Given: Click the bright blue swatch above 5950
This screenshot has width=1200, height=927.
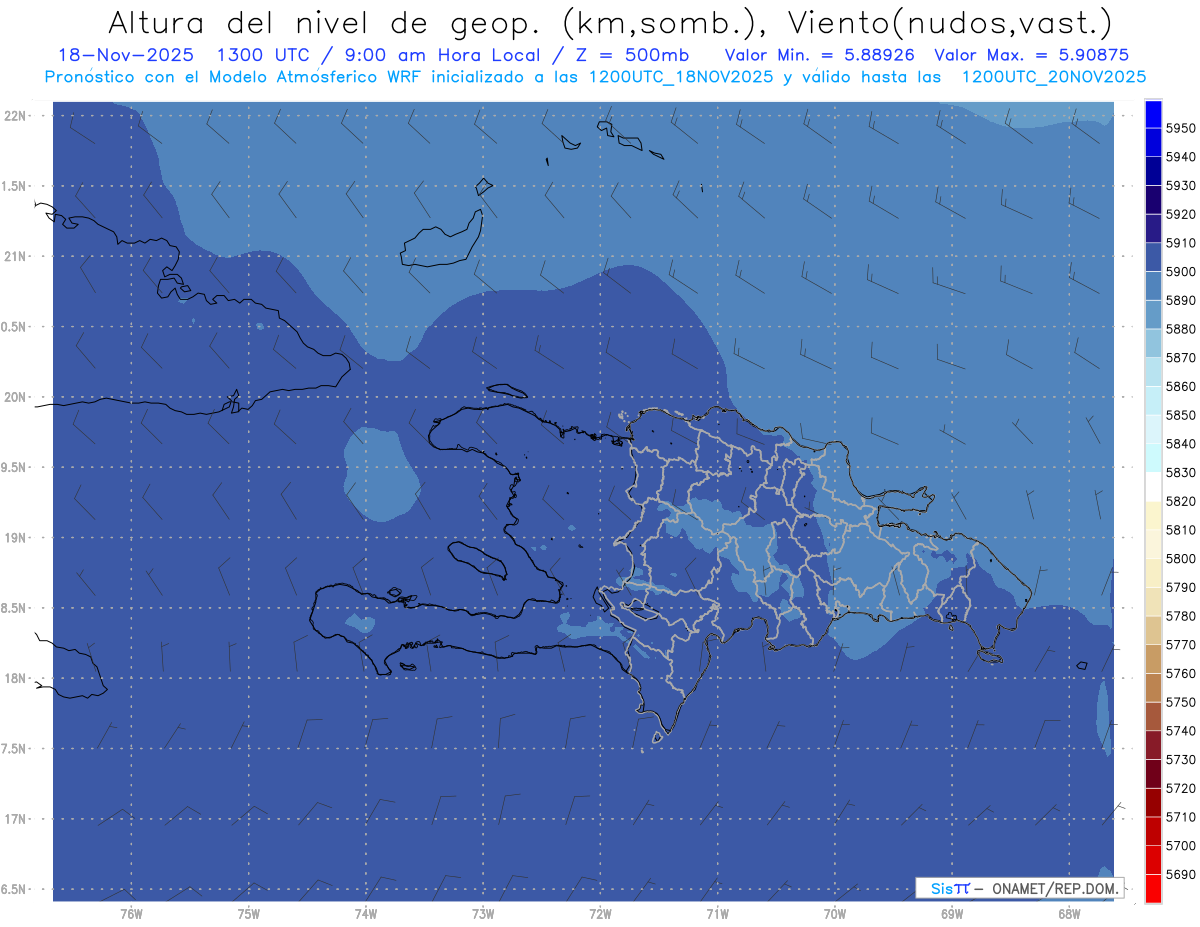Looking at the screenshot, I should [x=1153, y=114].
